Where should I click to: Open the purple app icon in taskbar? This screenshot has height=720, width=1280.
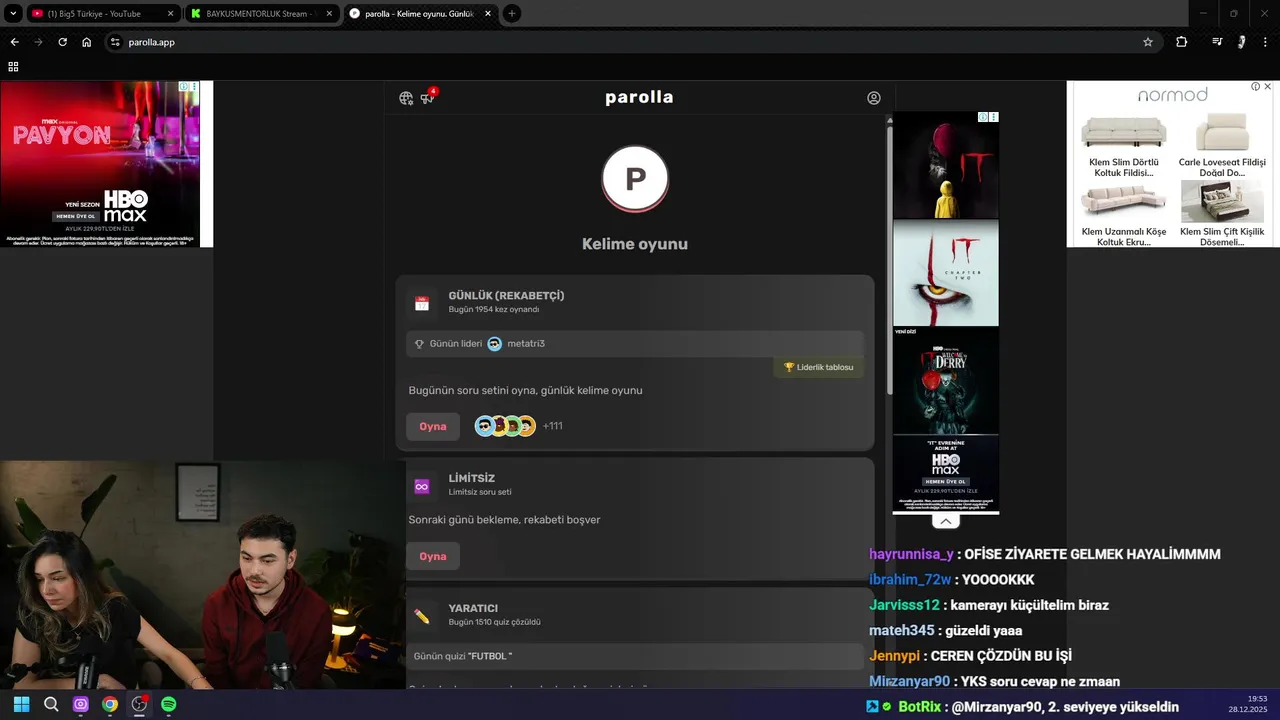81,704
